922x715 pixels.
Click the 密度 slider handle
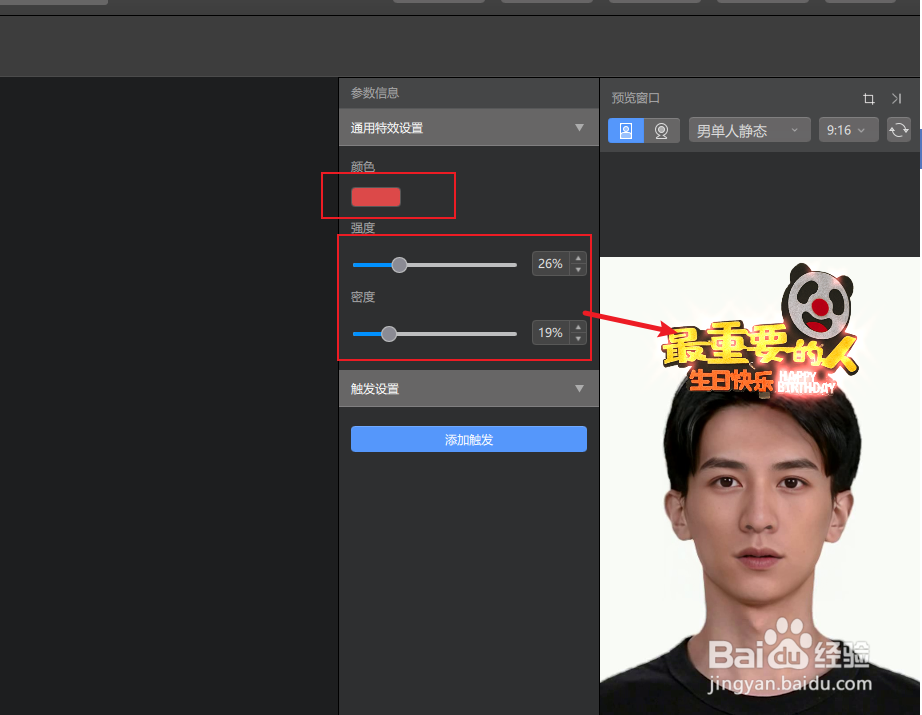(x=389, y=334)
